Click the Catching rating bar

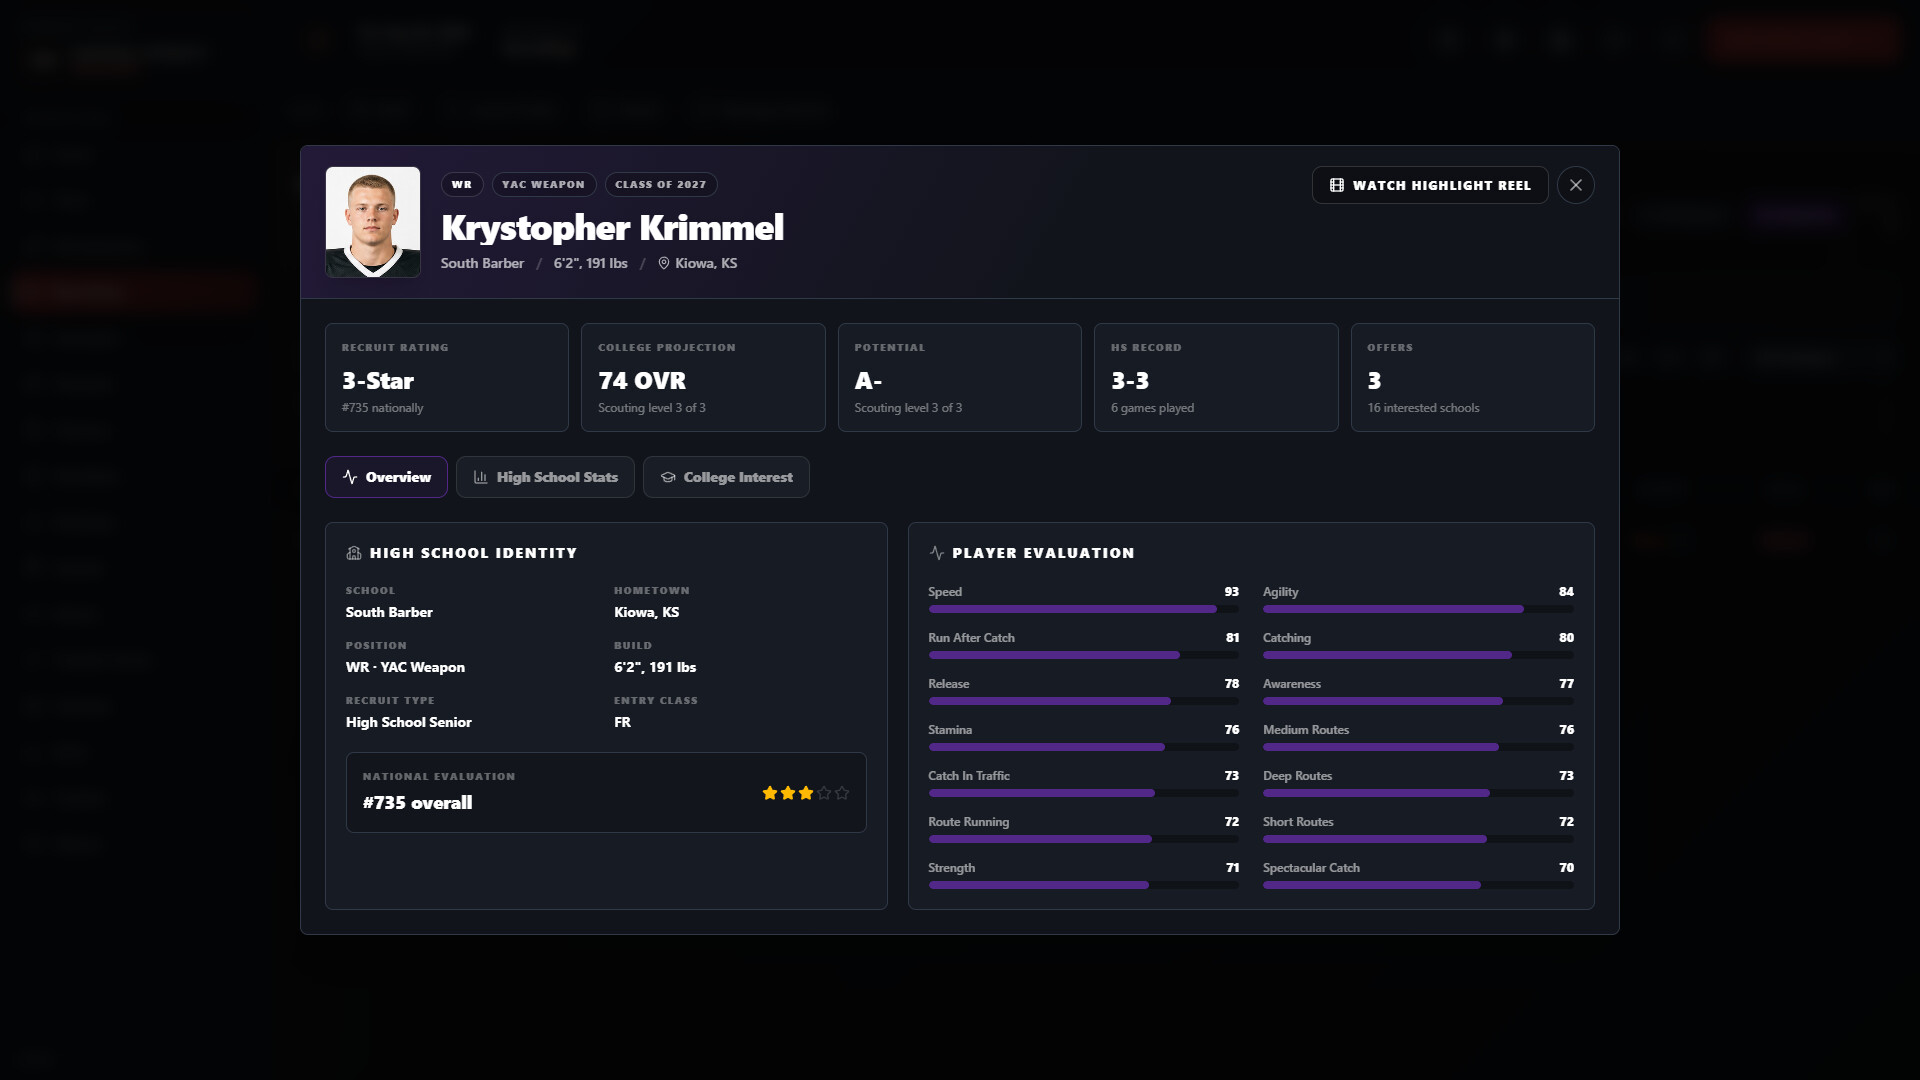pyautogui.click(x=1418, y=655)
